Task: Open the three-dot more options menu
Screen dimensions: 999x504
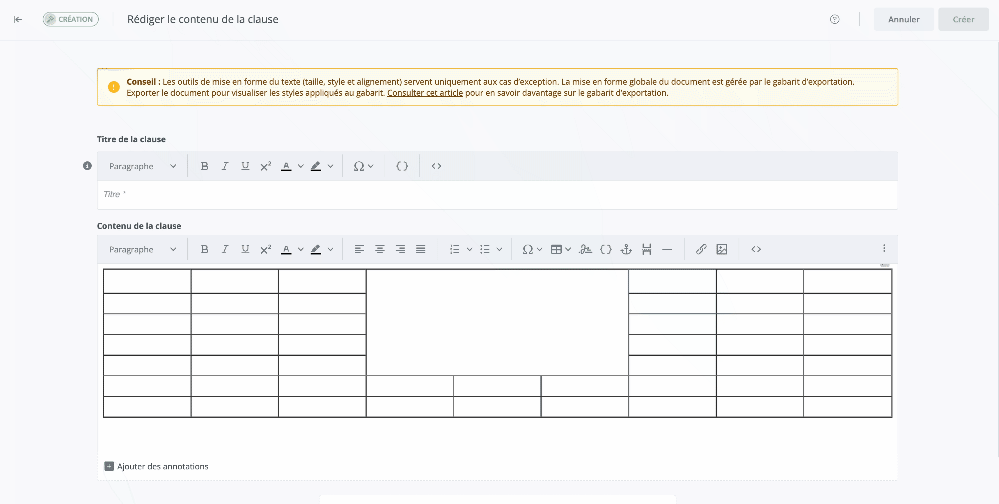Action: pyautogui.click(x=883, y=249)
